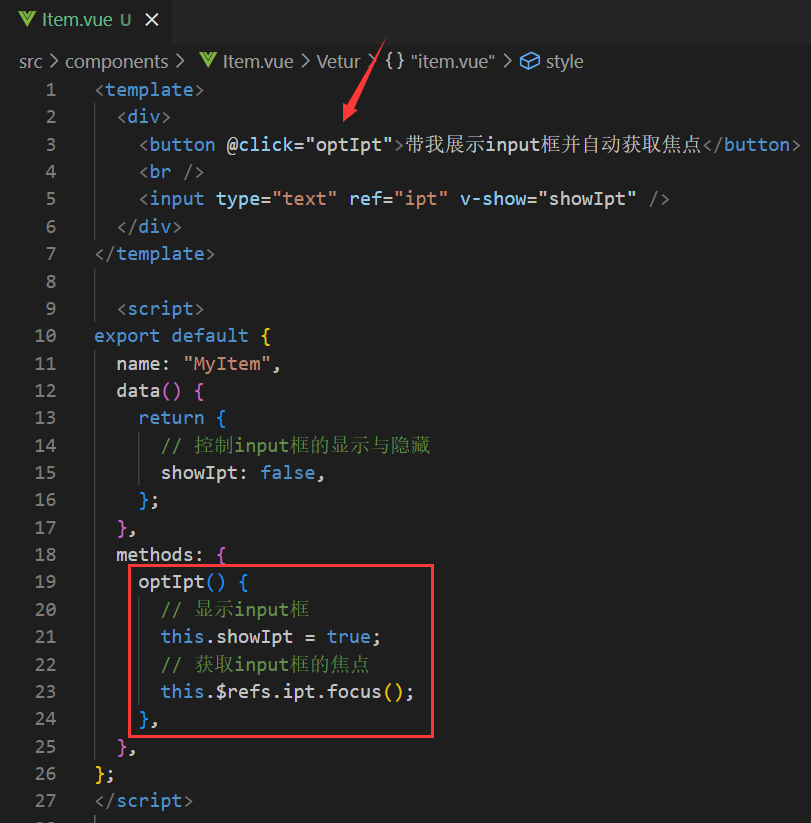Click comment '显示input框' on line 20
Screen dimensions: 811x823
[x=251, y=610]
